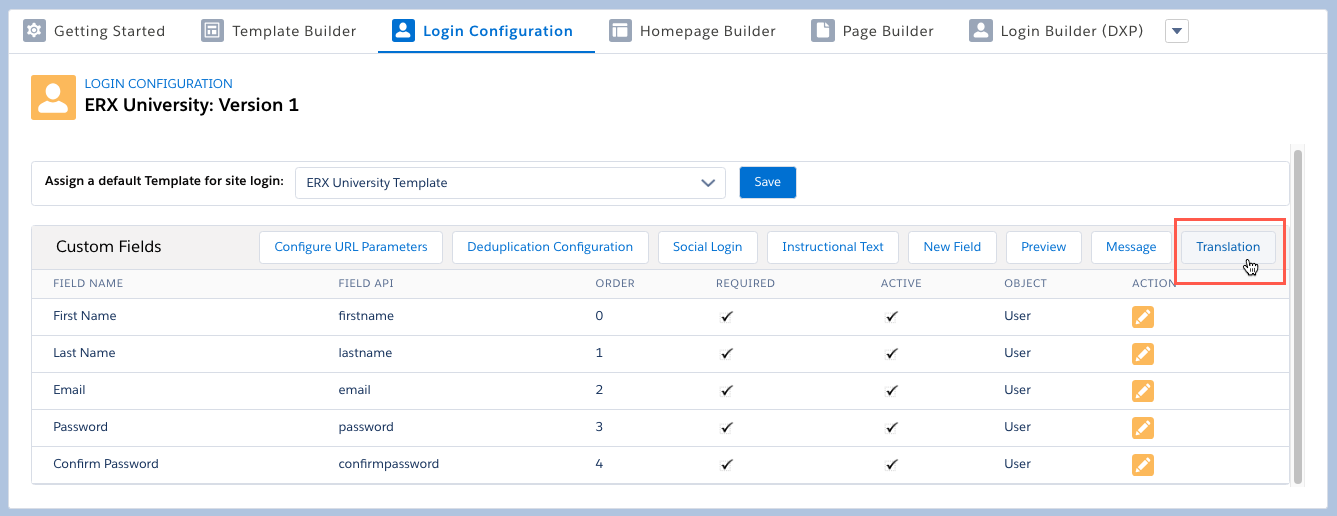The height and width of the screenshot is (516, 1337).
Task: Click the Getting Started gear icon
Action: click(x=34, y=31)
